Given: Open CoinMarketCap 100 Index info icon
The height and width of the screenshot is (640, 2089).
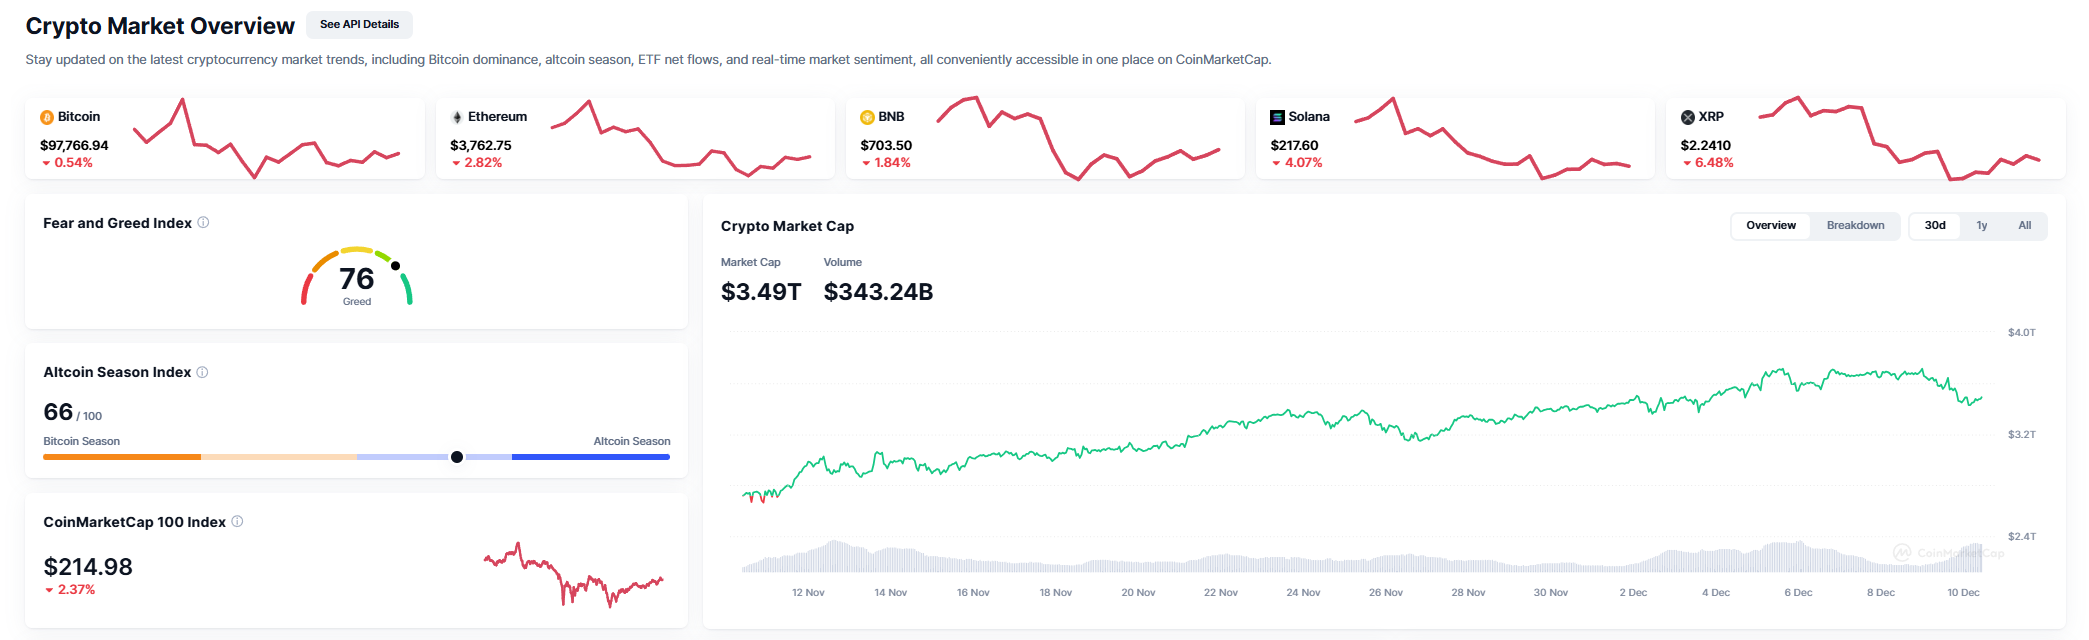Looking at the screenshot, I should (x=237, y=522).
